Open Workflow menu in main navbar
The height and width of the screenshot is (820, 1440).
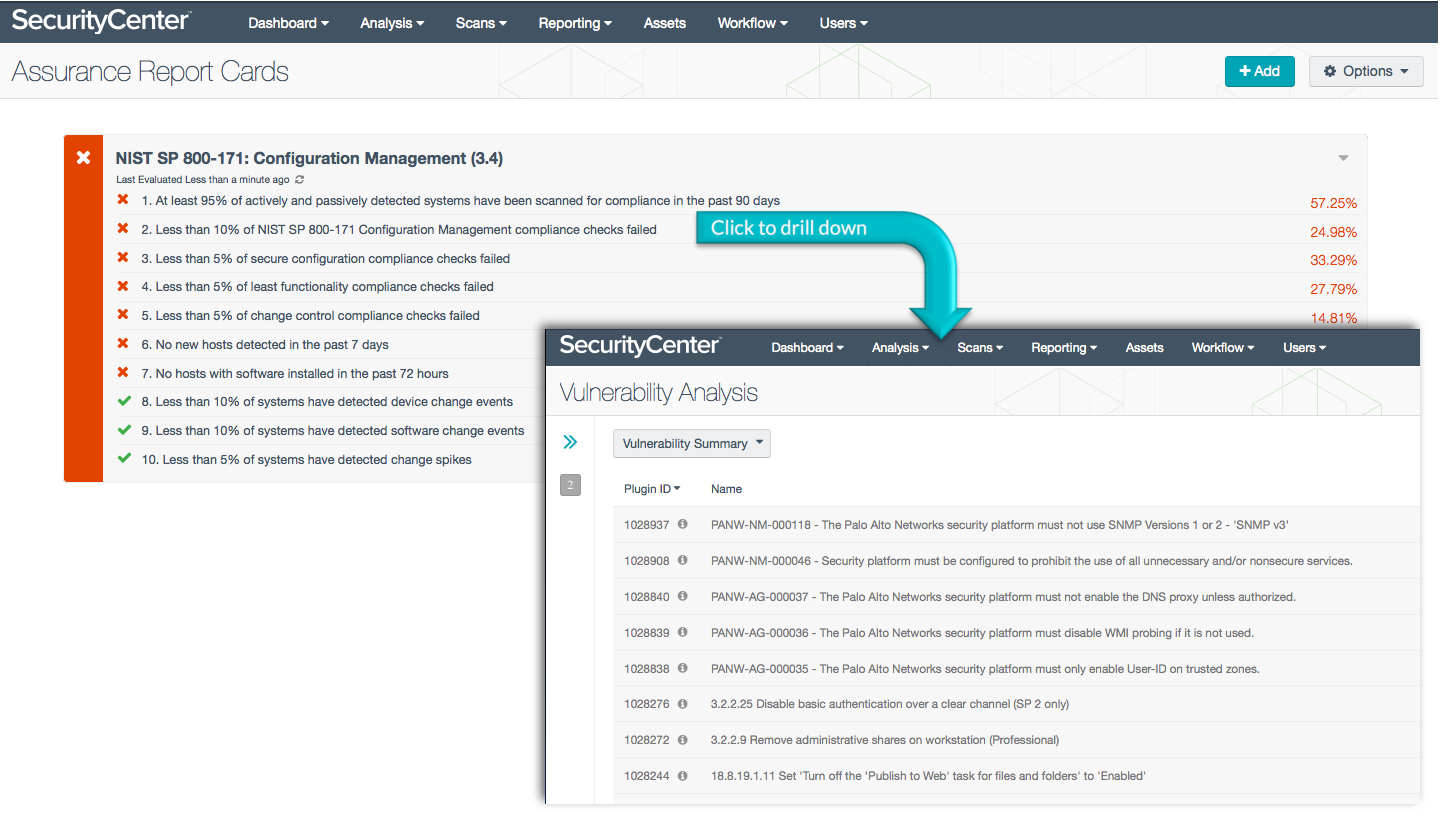[x=753, y=23]
